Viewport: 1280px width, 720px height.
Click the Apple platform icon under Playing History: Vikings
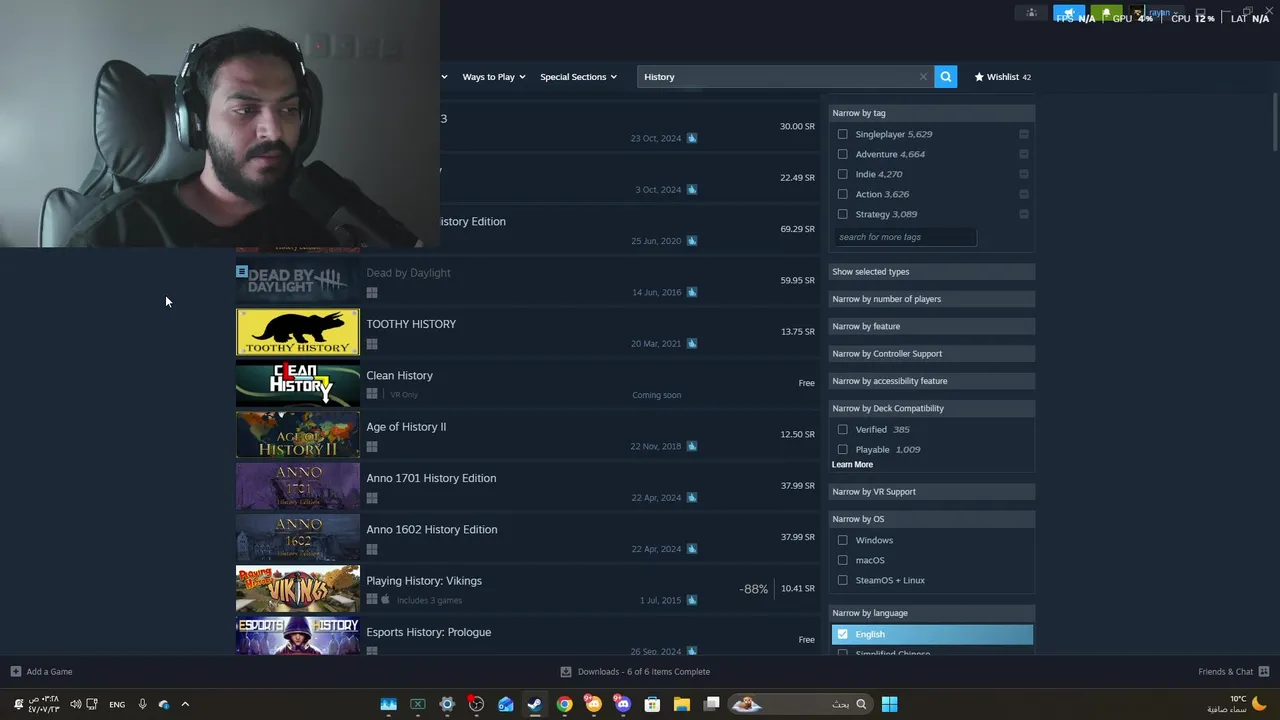(385, 600)
